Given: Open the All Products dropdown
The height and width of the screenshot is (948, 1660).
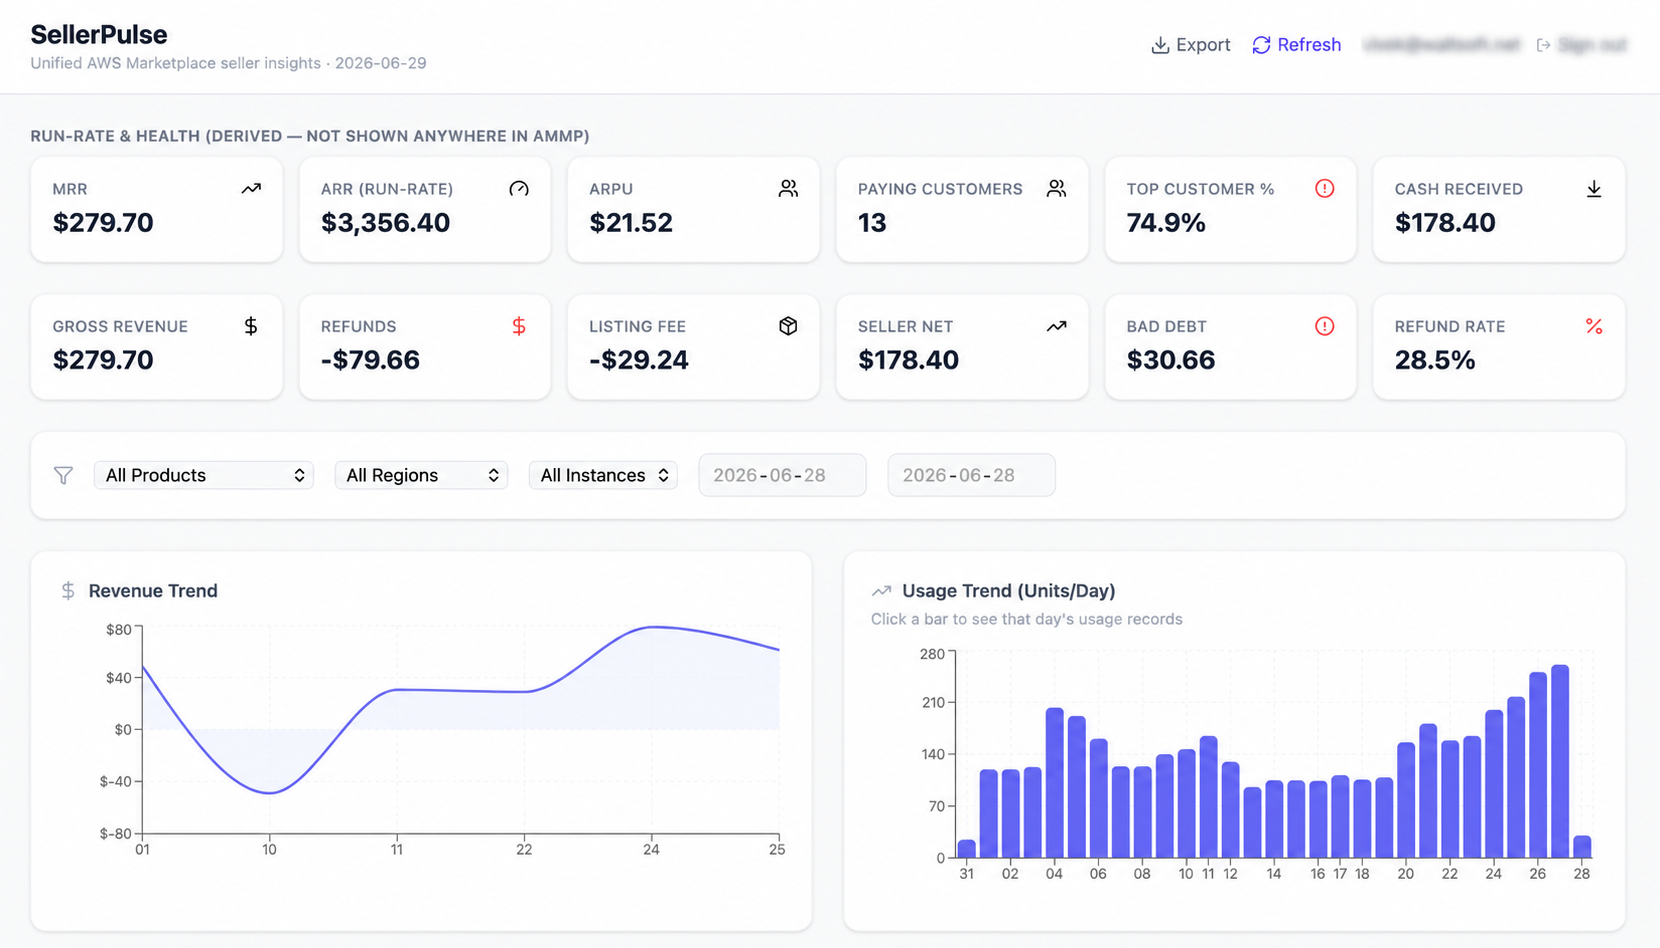Looking at the screenshot, I should (x=204, y=475).
